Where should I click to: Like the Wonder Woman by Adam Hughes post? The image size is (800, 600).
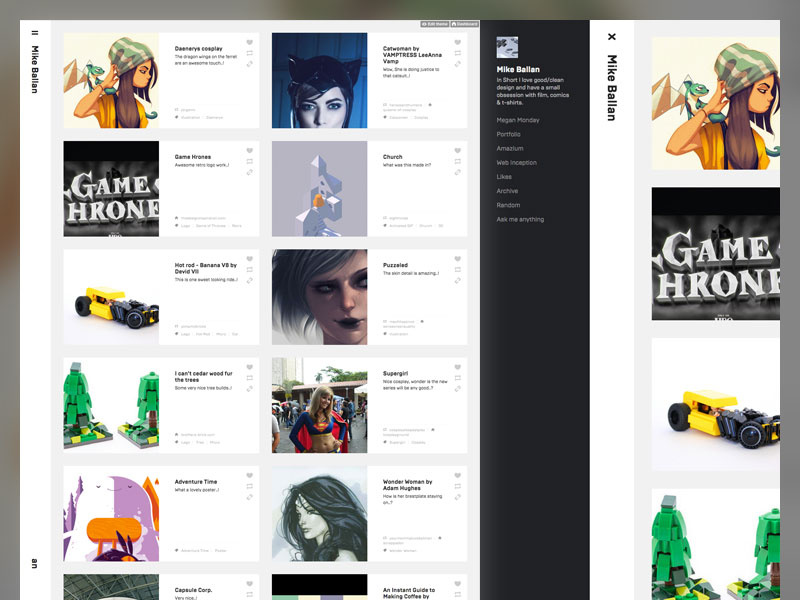(x=458, y=476)
